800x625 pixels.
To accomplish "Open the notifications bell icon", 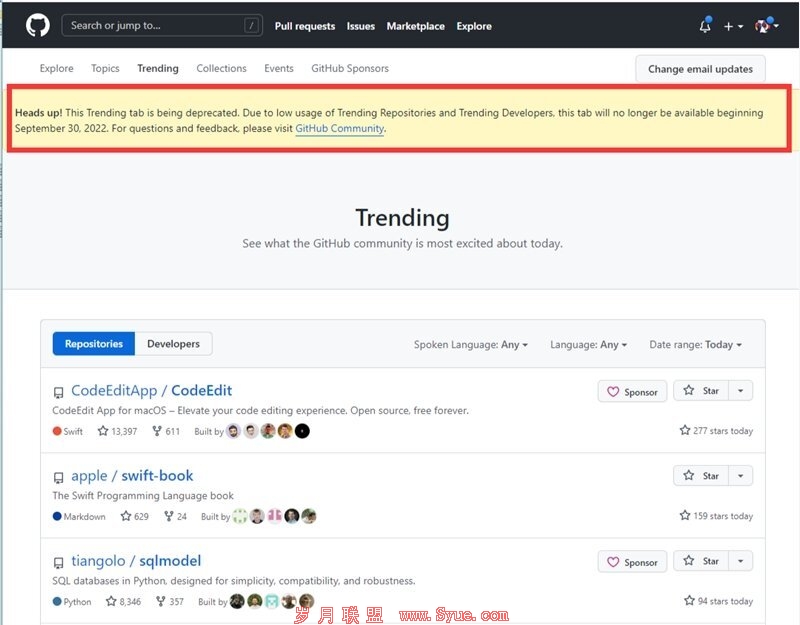I will (x=705, y=26).
